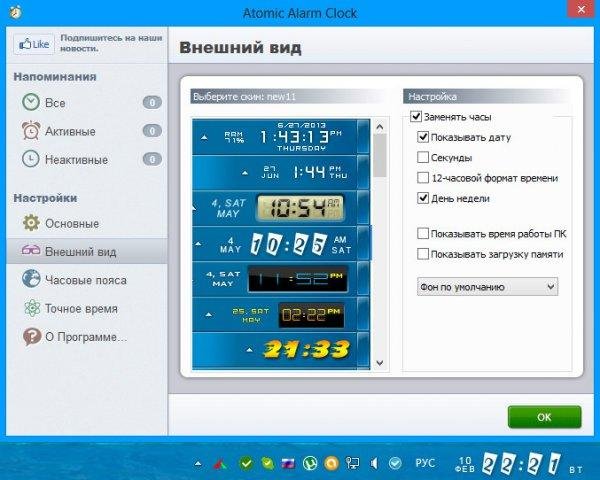600x480 pixels.
Task: Click the О Программе... menu entry
Action: tap(87, 337)
